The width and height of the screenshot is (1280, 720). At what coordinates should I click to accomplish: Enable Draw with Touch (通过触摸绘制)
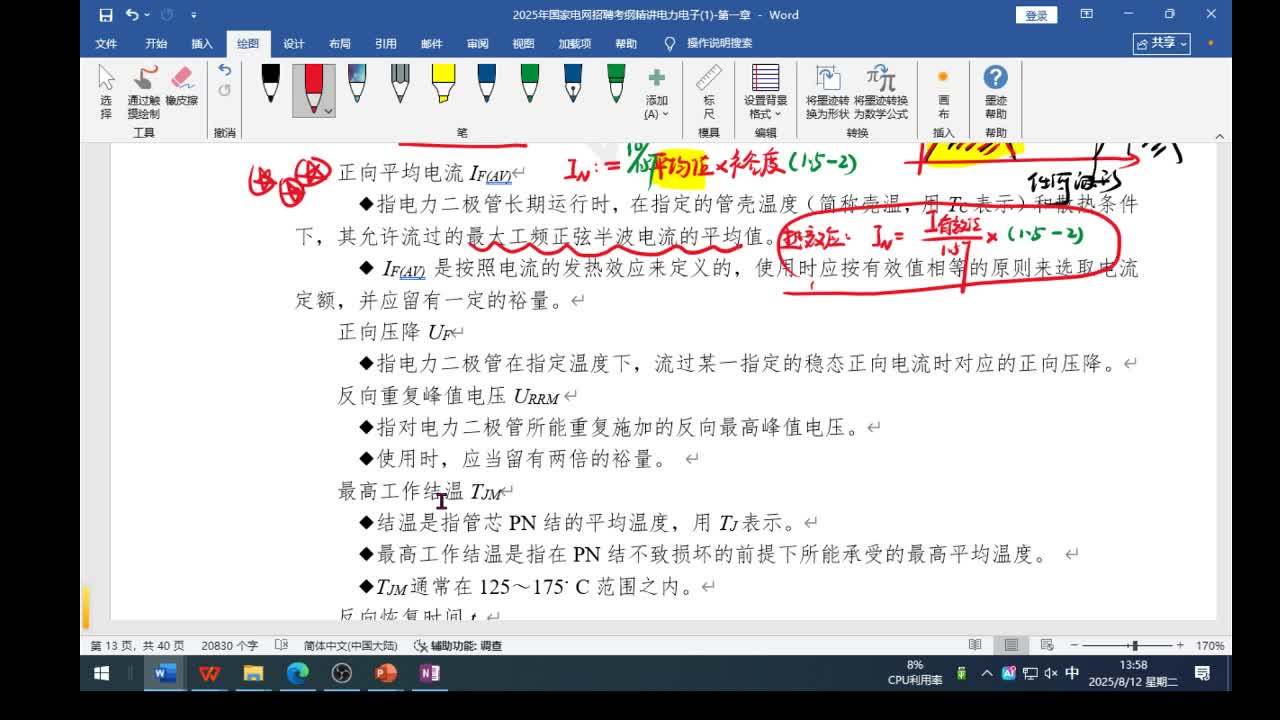click(144, 92)
